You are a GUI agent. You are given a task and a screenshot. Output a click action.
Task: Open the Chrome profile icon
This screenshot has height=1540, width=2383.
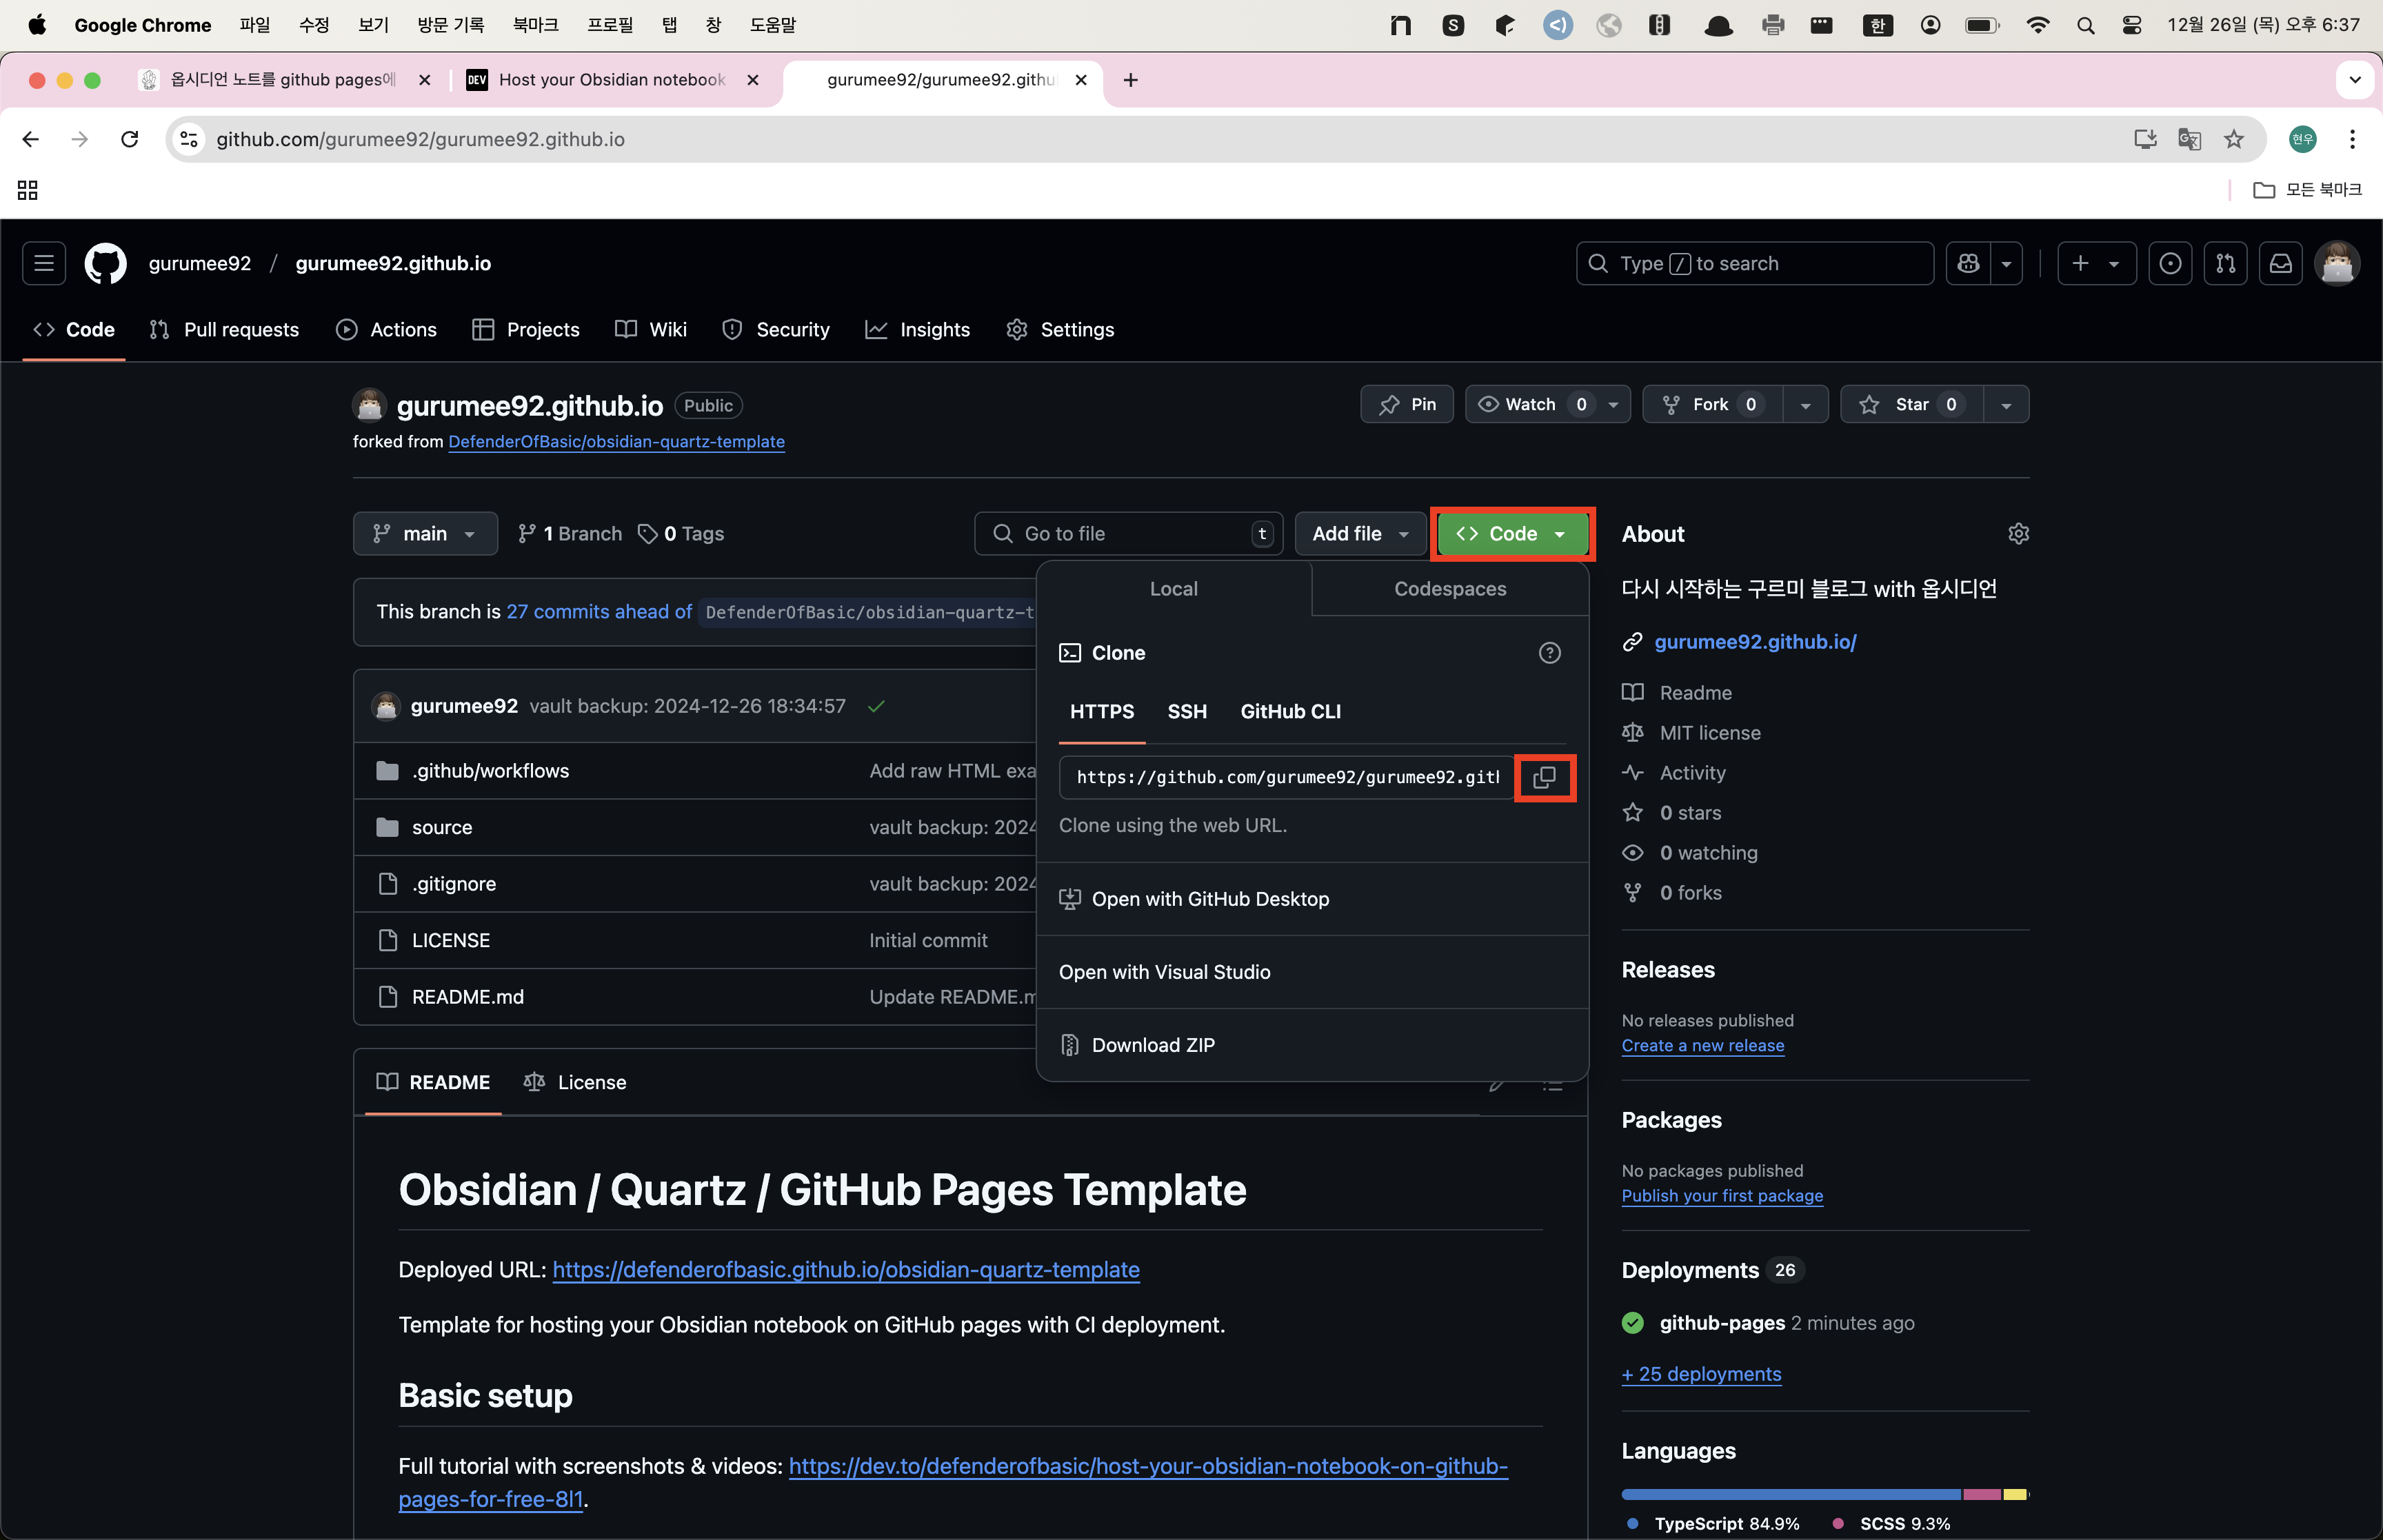click(x=2302, y=139)
